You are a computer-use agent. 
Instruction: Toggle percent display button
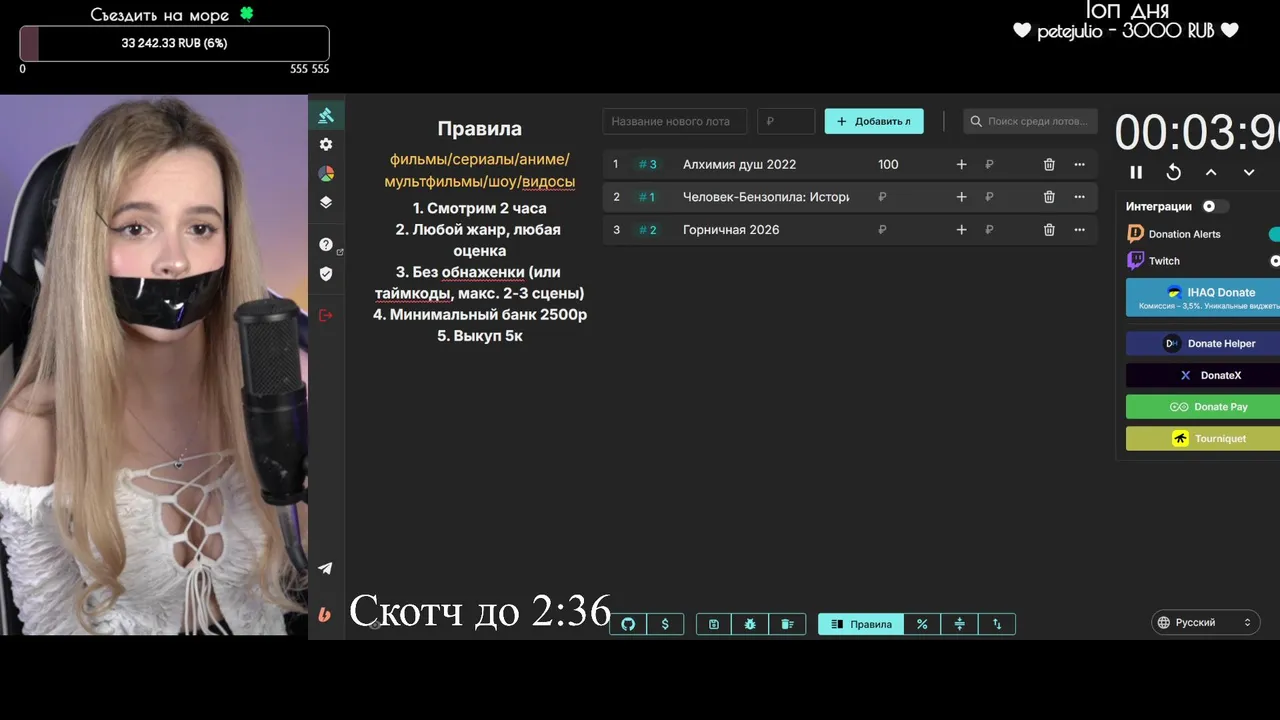922,624
